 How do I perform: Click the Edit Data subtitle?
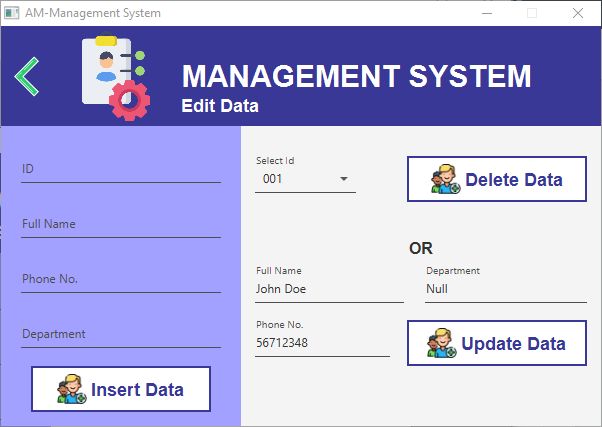pos(220,106)
